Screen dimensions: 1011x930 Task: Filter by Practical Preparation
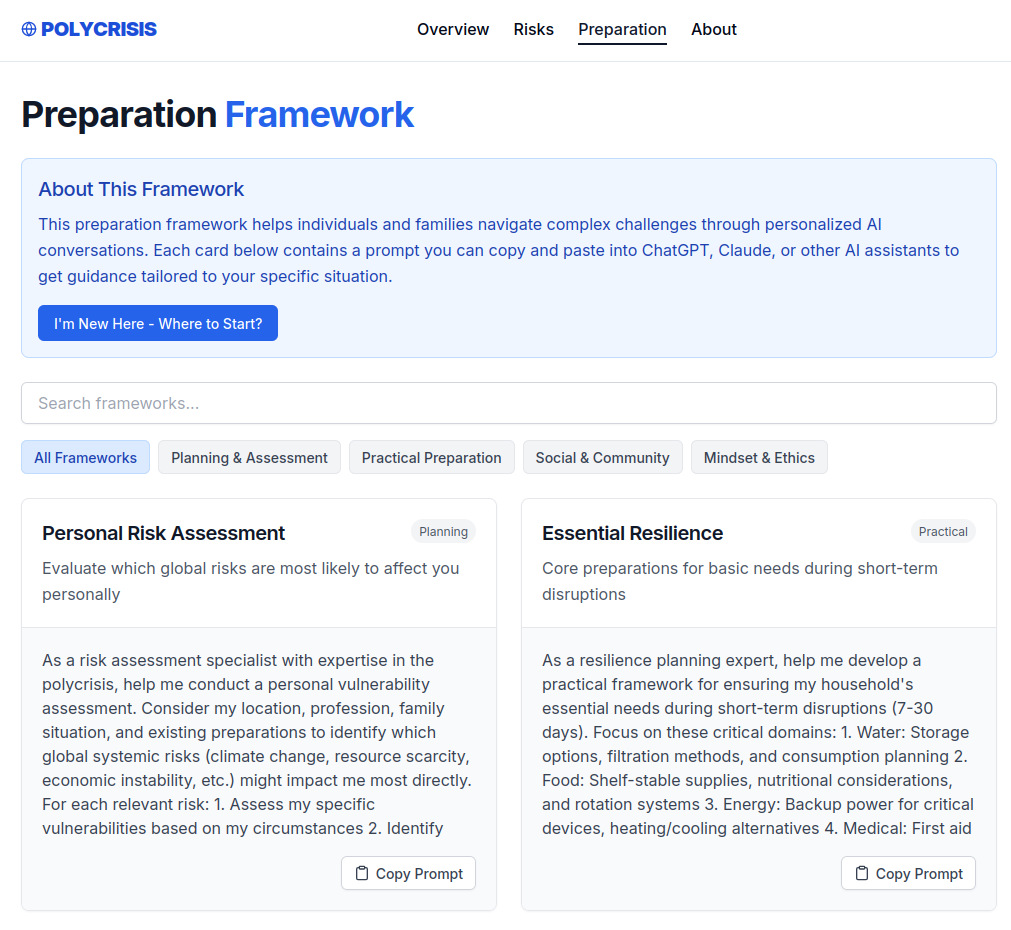click(x=431, y=458)
